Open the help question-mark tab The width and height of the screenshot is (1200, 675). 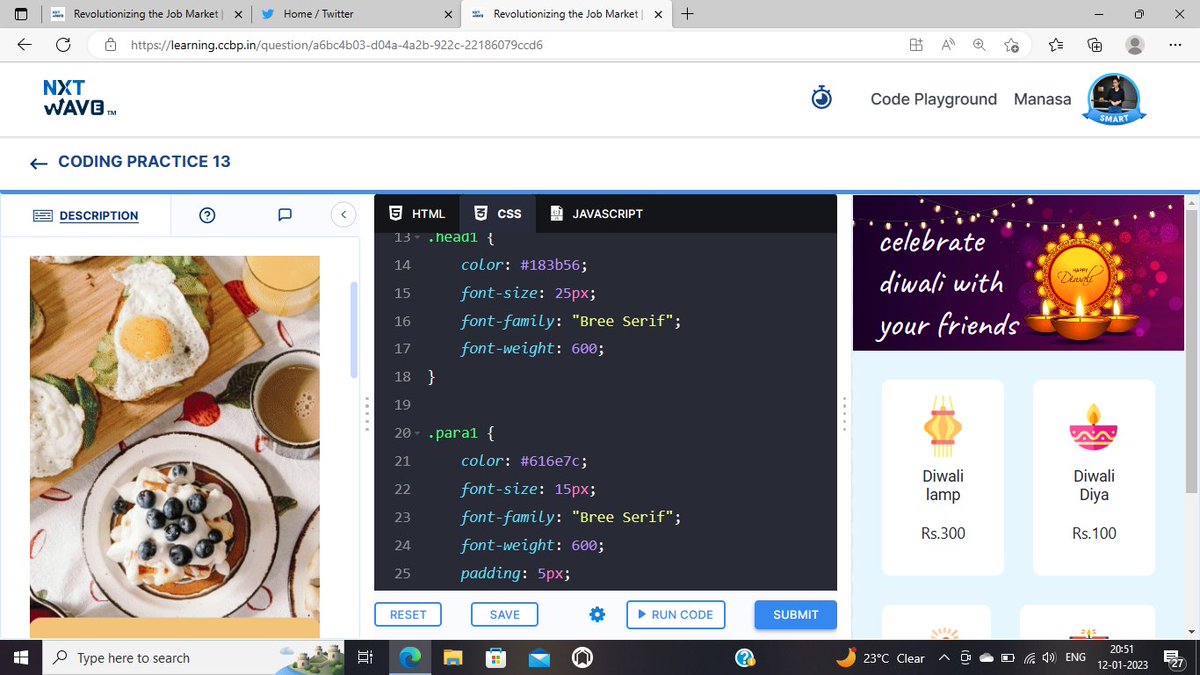(208, 215)
